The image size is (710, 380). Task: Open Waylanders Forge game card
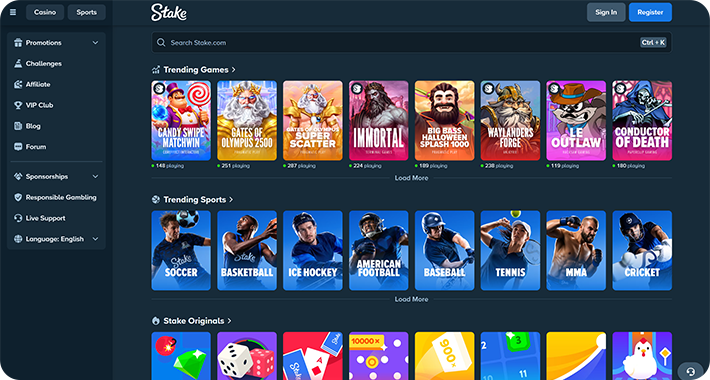[x=510, y=120]
